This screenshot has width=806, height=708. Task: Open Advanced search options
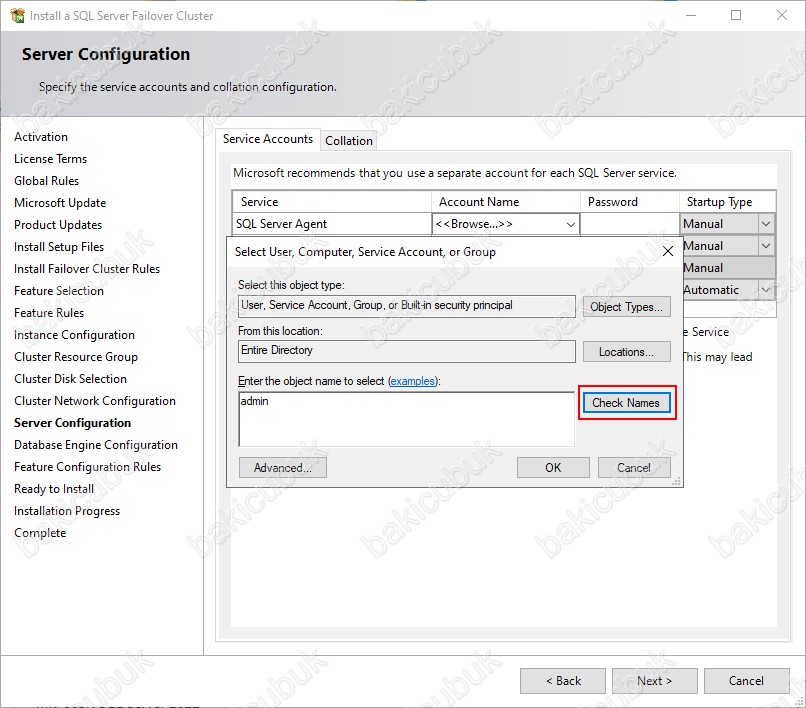(x=283, y=467)
